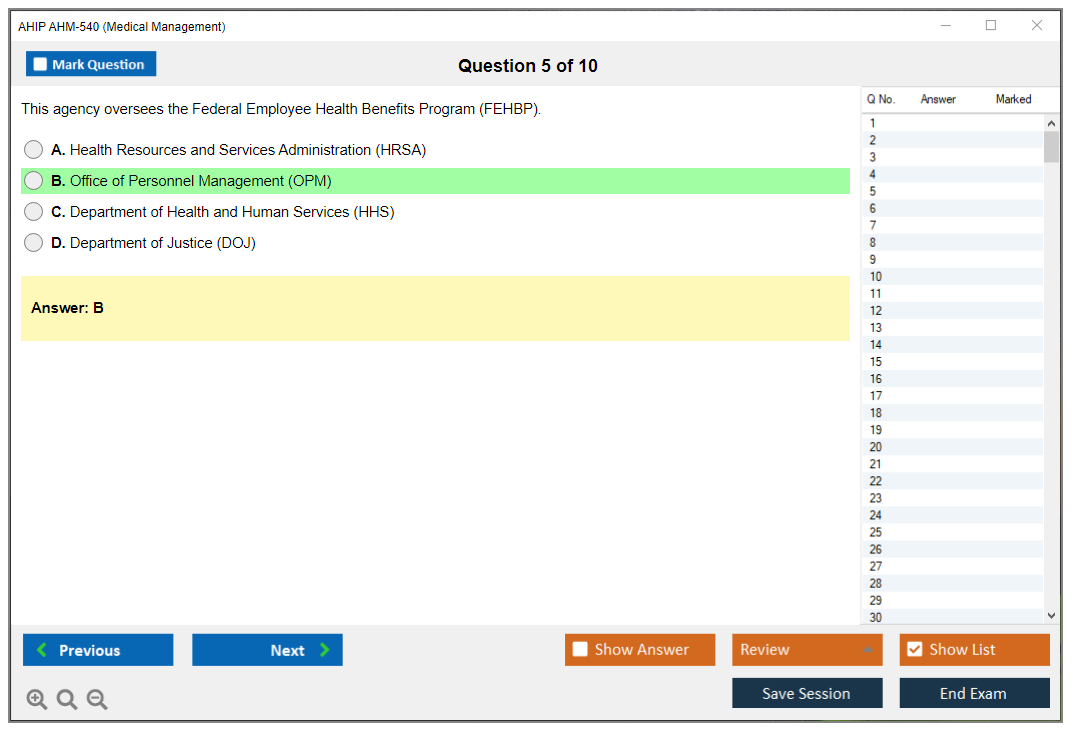The image size is (1075, 735).
Task: Uncheck the Show List checkbox
Action: (914, 650)
